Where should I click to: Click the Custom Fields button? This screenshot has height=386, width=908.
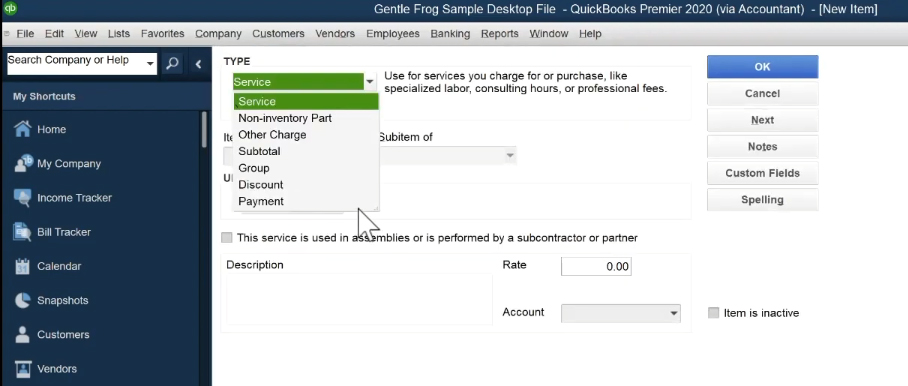coord(762,173)
